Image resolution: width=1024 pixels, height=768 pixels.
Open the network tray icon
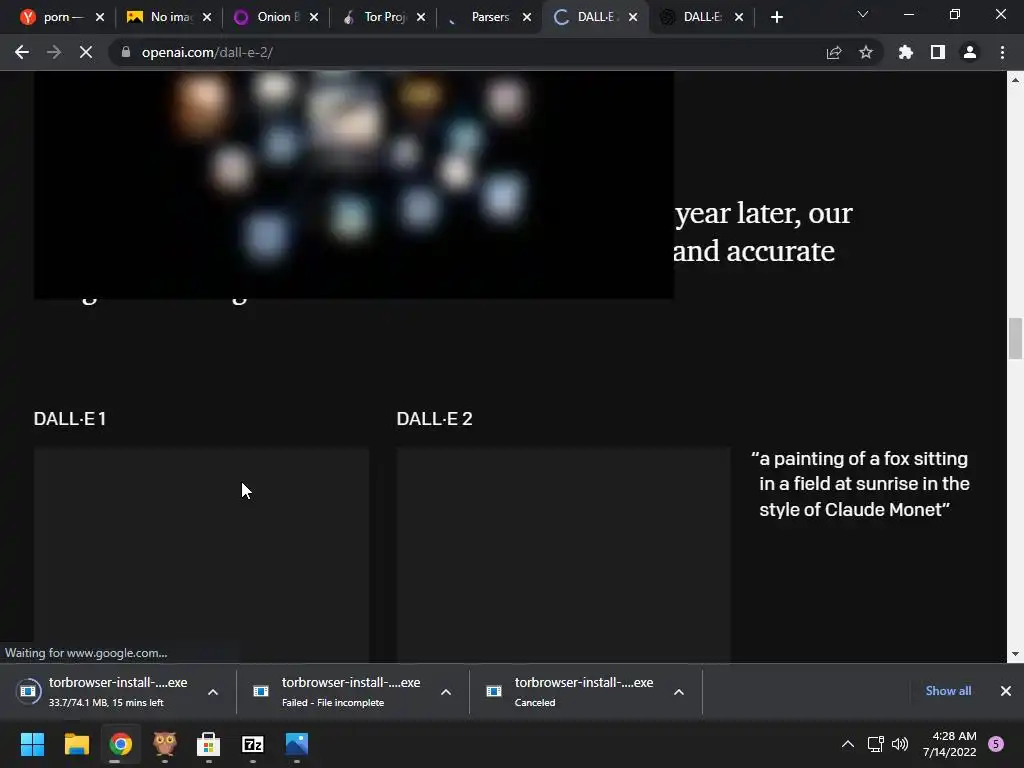[x=875, y=744]
